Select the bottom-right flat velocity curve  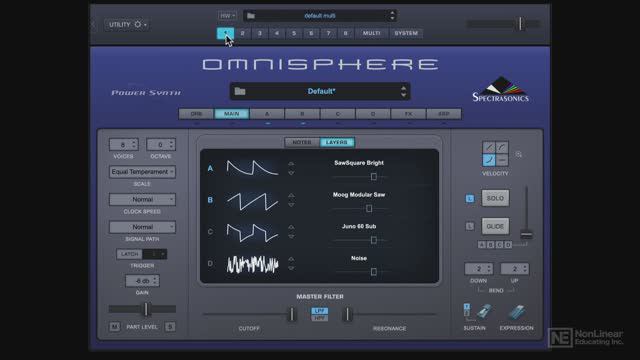click(x=502, y=160)
